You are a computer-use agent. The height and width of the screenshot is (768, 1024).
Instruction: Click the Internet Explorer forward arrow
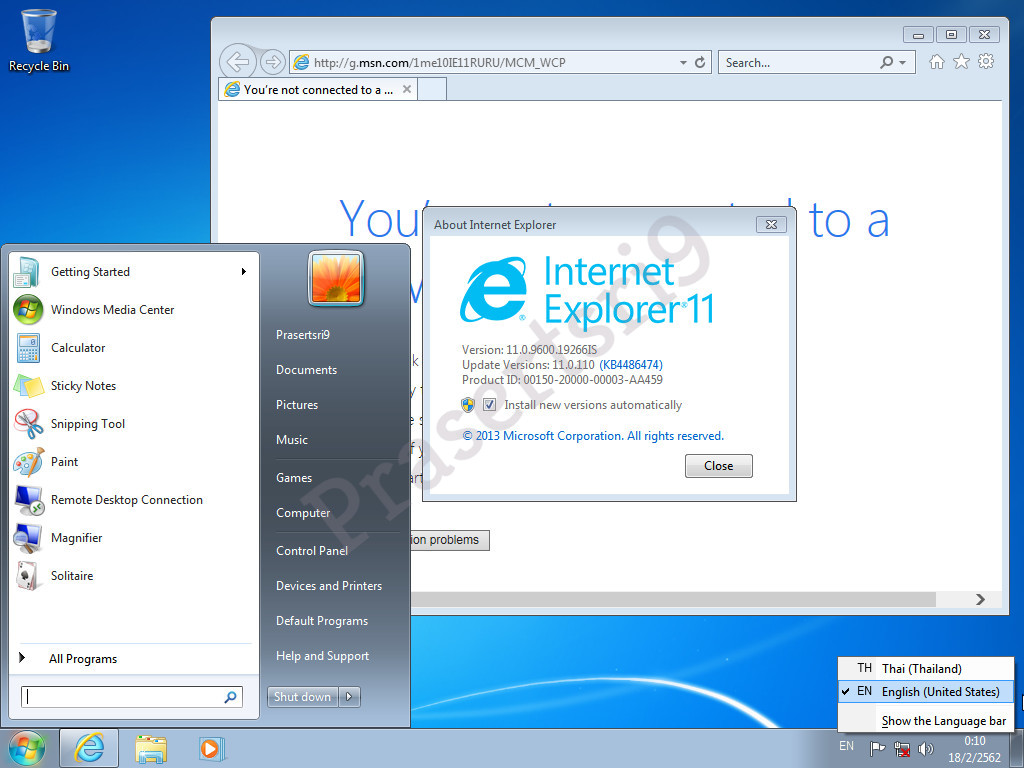coord(272,63)
